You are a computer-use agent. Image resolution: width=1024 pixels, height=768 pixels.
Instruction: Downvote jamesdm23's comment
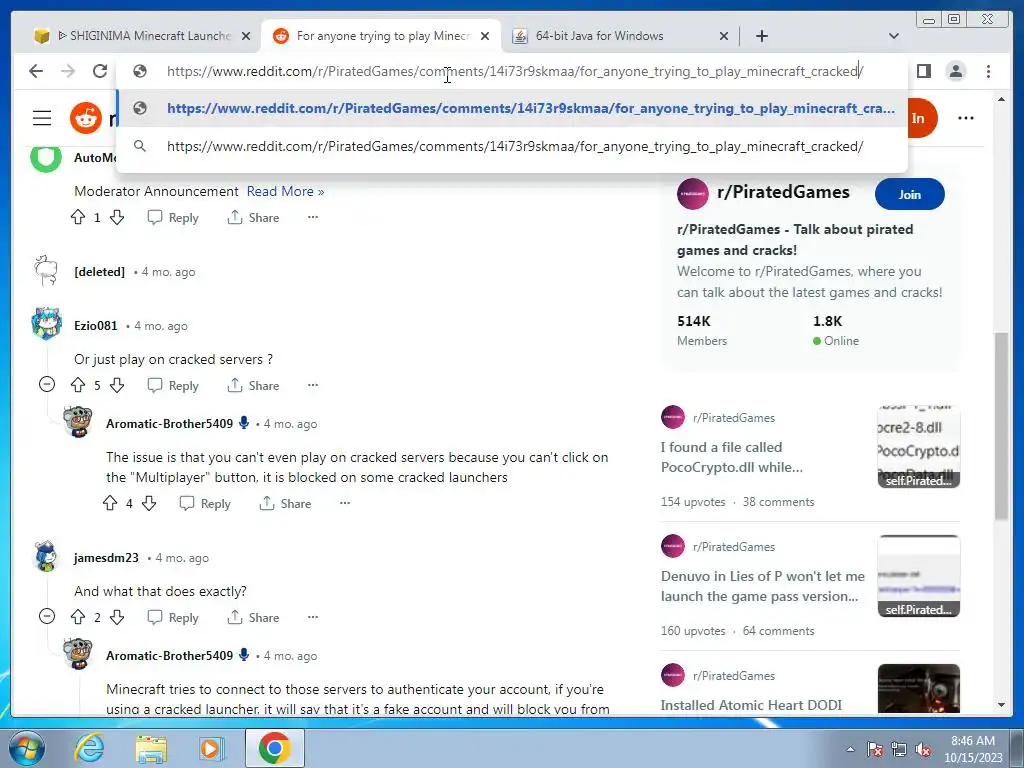click(117, 616)
